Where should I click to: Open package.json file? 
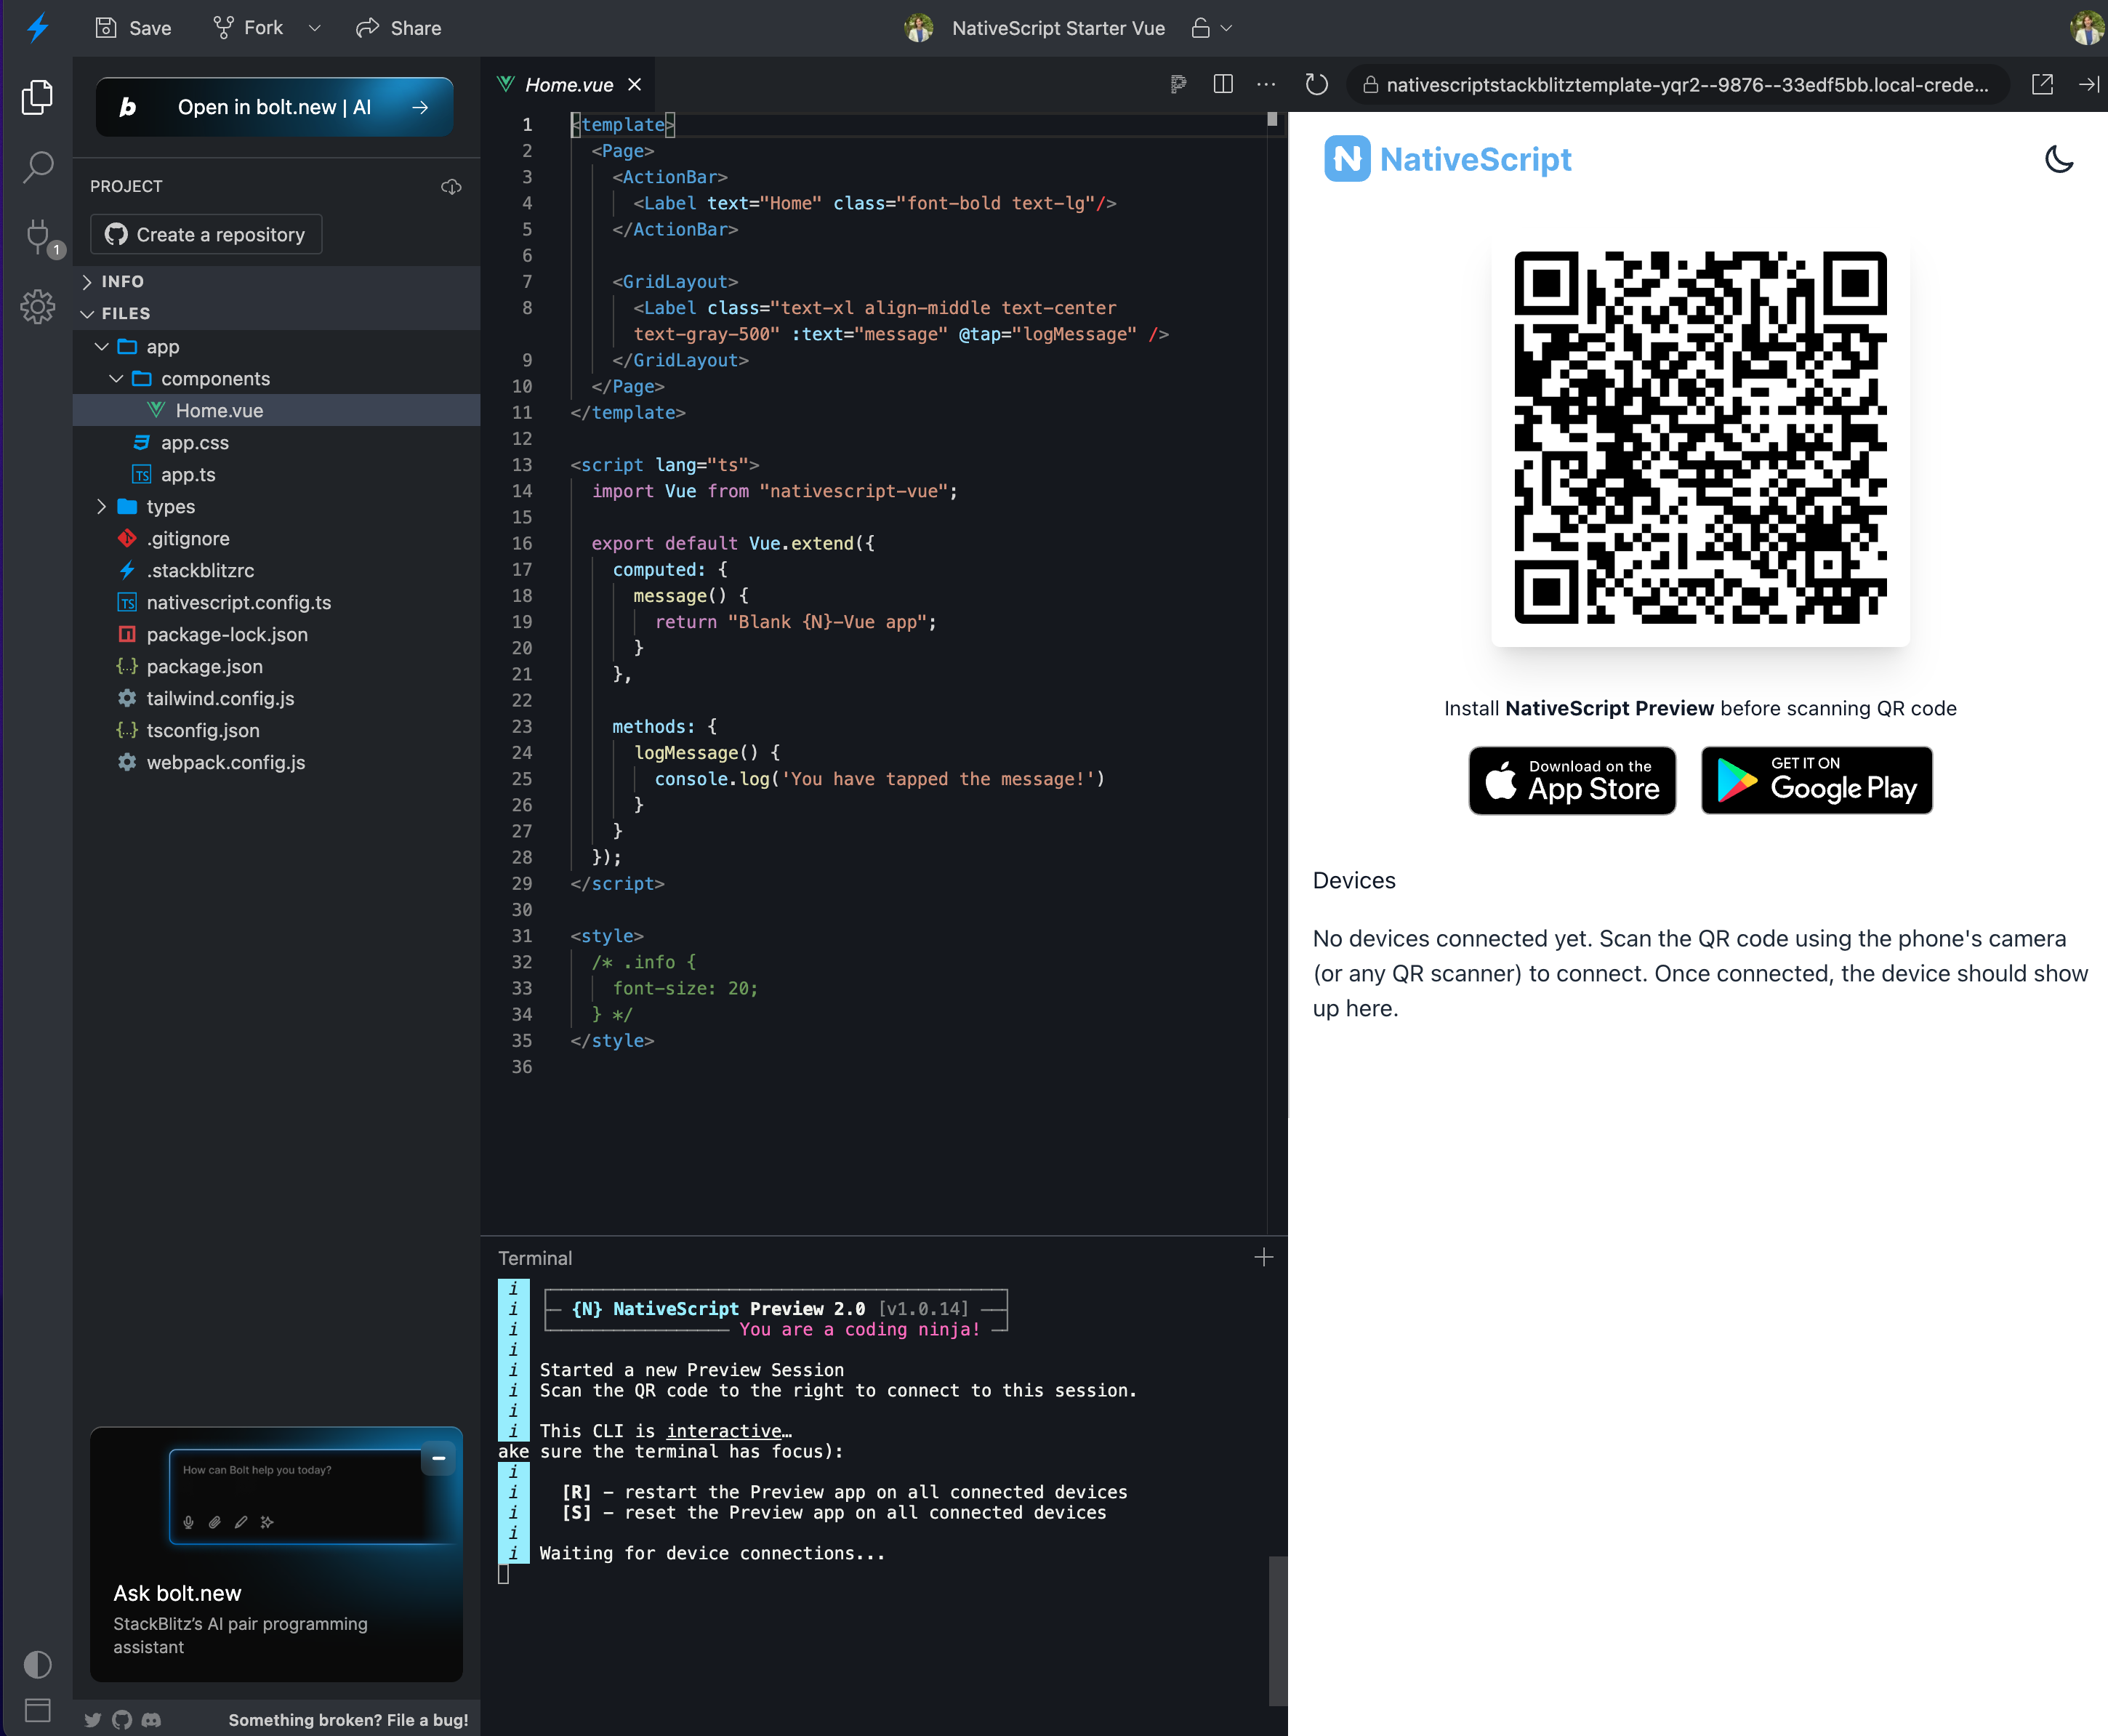[276, 666]
